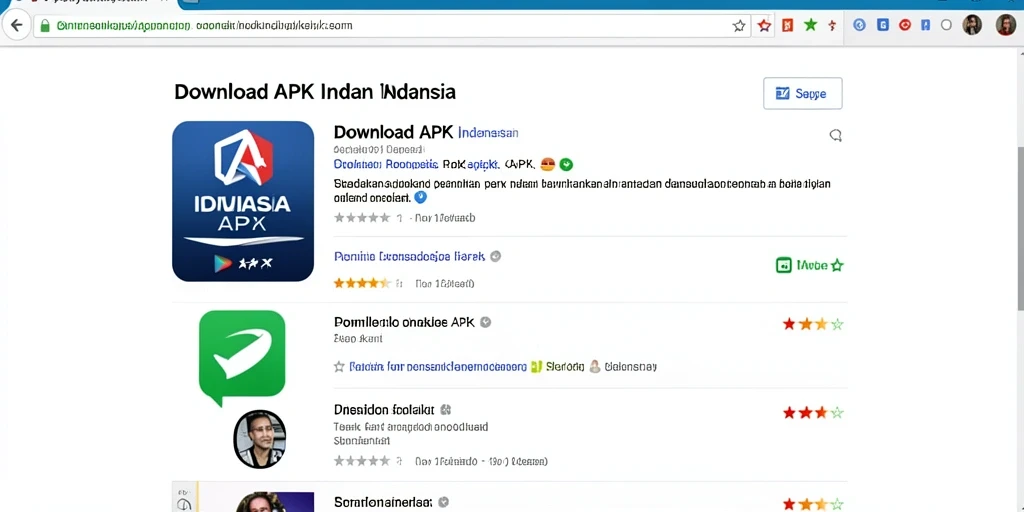1024x512 pixels.
Task: Open the Sorrlonainerlsa entry
Action: [383, 502]
